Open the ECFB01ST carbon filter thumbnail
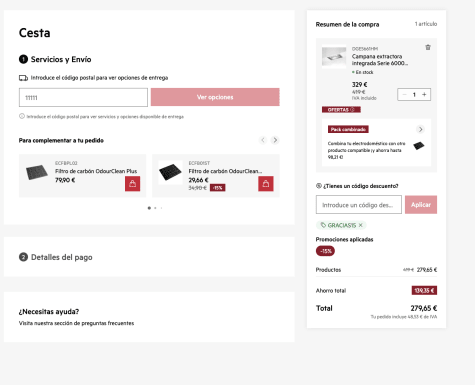Image resolution: width=475 pixels, height=385 pixels. [x=170, y=172]
